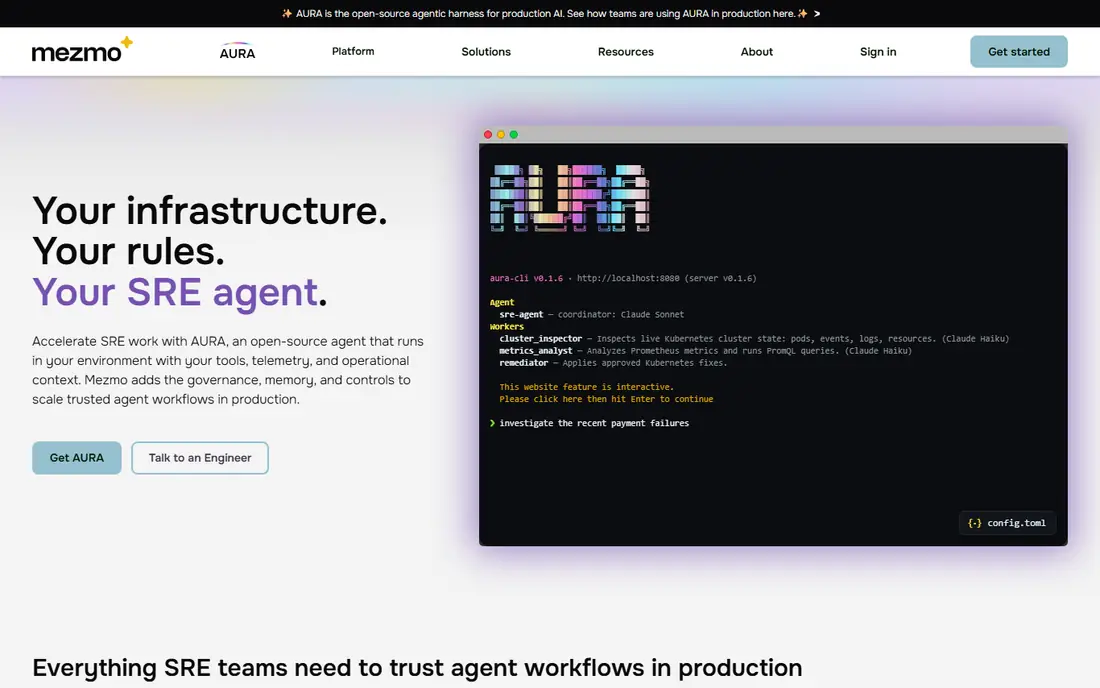Click the 'Please click here then hit Enter' text
This screenshot has width=1100, height=688.
[x=606, y=399]
